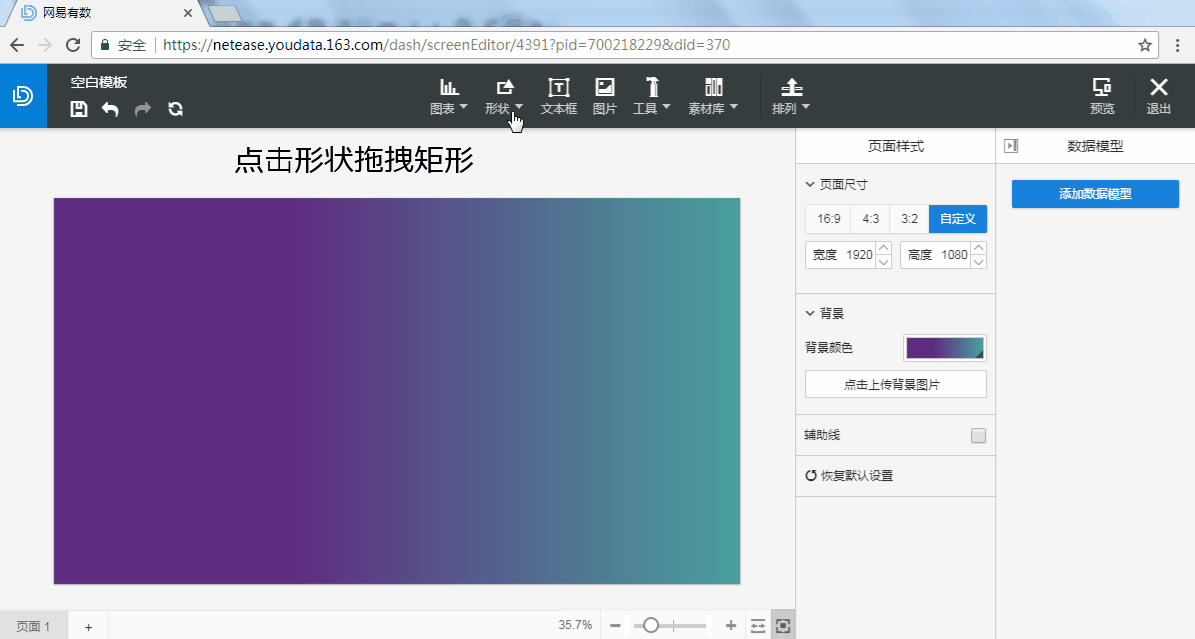Image resolution: width=1195 pixels, height=639 pixels.
Task: Zoom in with the plus icon
Action: pos(731,626)
